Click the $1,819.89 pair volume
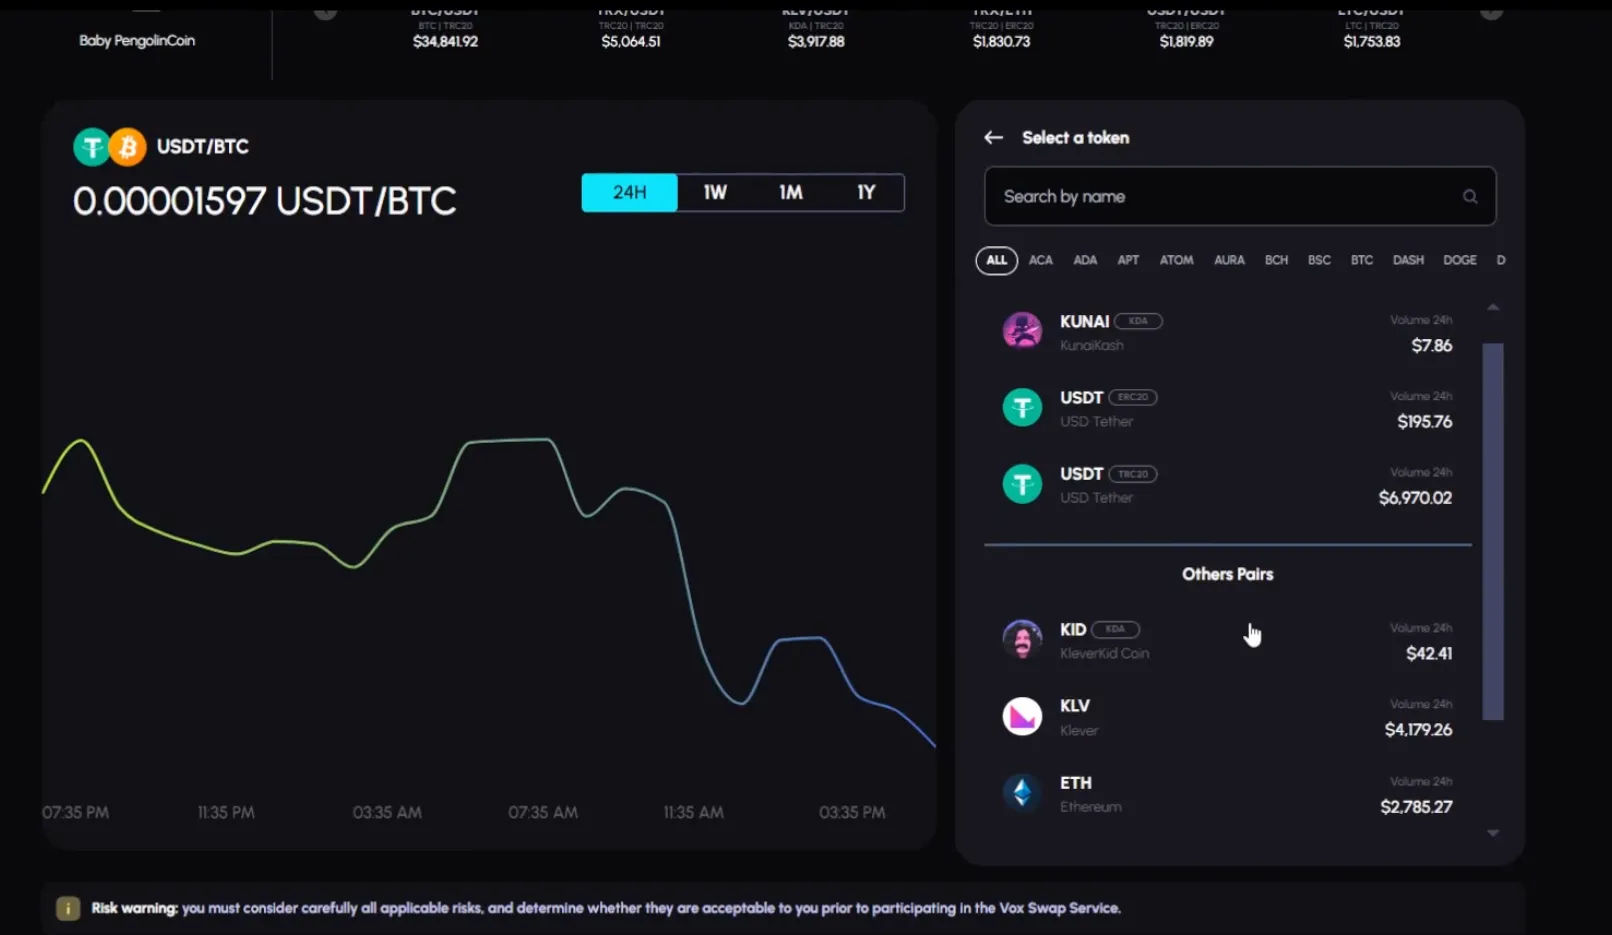Screen dimensions: 1612x935 point(1186,42)
